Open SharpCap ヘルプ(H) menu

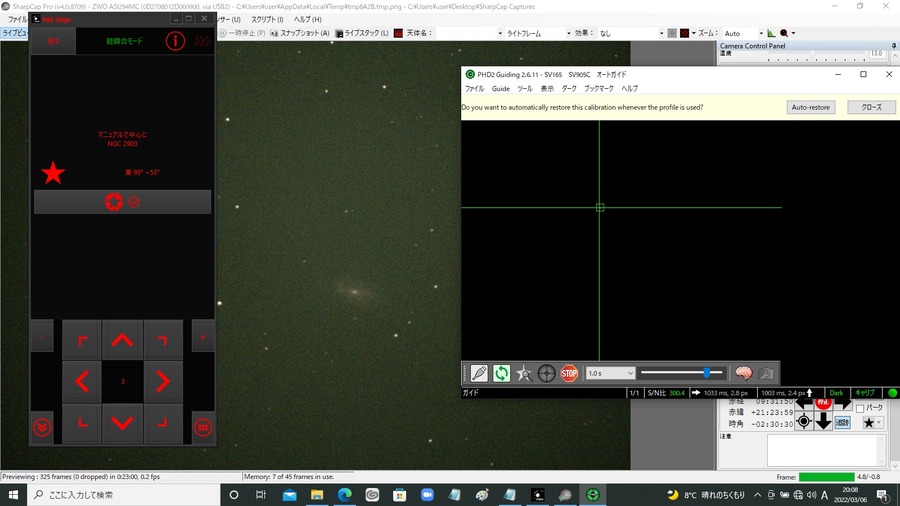pos(308,19)
